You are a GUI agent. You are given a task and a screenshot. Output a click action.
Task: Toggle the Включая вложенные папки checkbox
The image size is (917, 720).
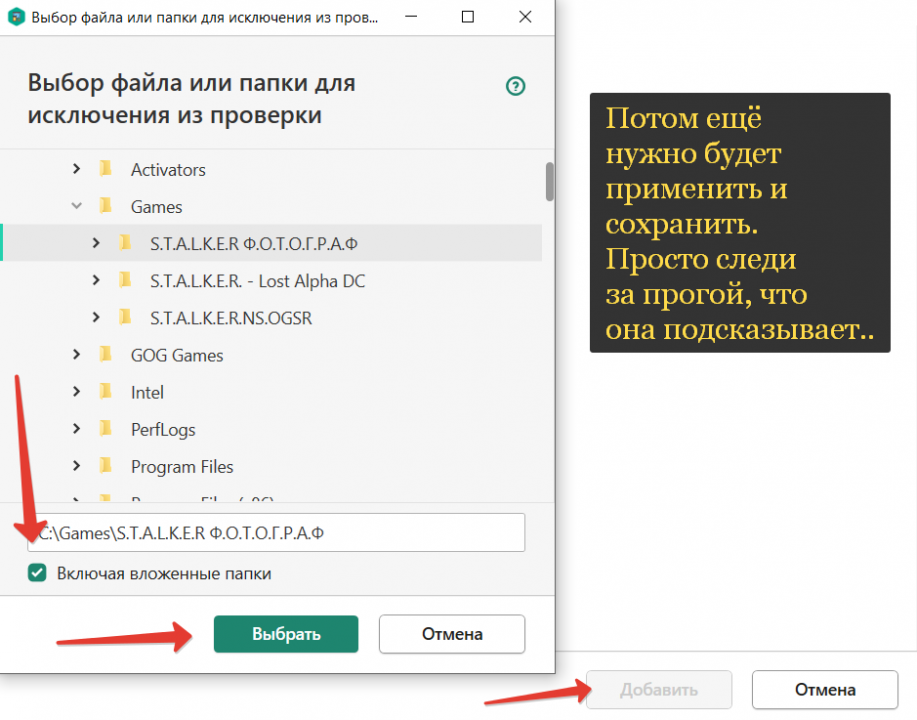click(37, 573)
